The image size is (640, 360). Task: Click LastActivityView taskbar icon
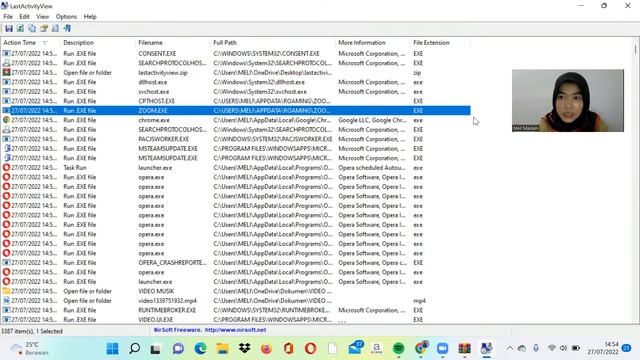pyautogui.click(x=486, y=349)
